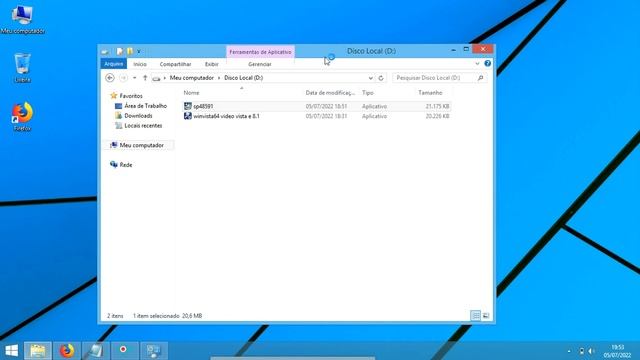The width and height of the screenshot is (640, 360).
Task: Launch Firefox from desktop shortcut
Action: (22, 116)
